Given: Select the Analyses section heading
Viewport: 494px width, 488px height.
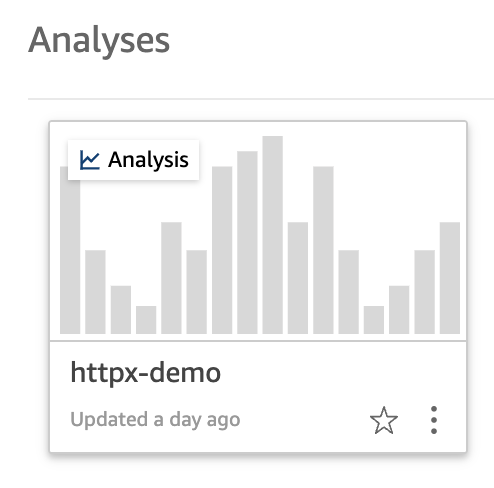Looking at the screenshot, I should (99, 41).
